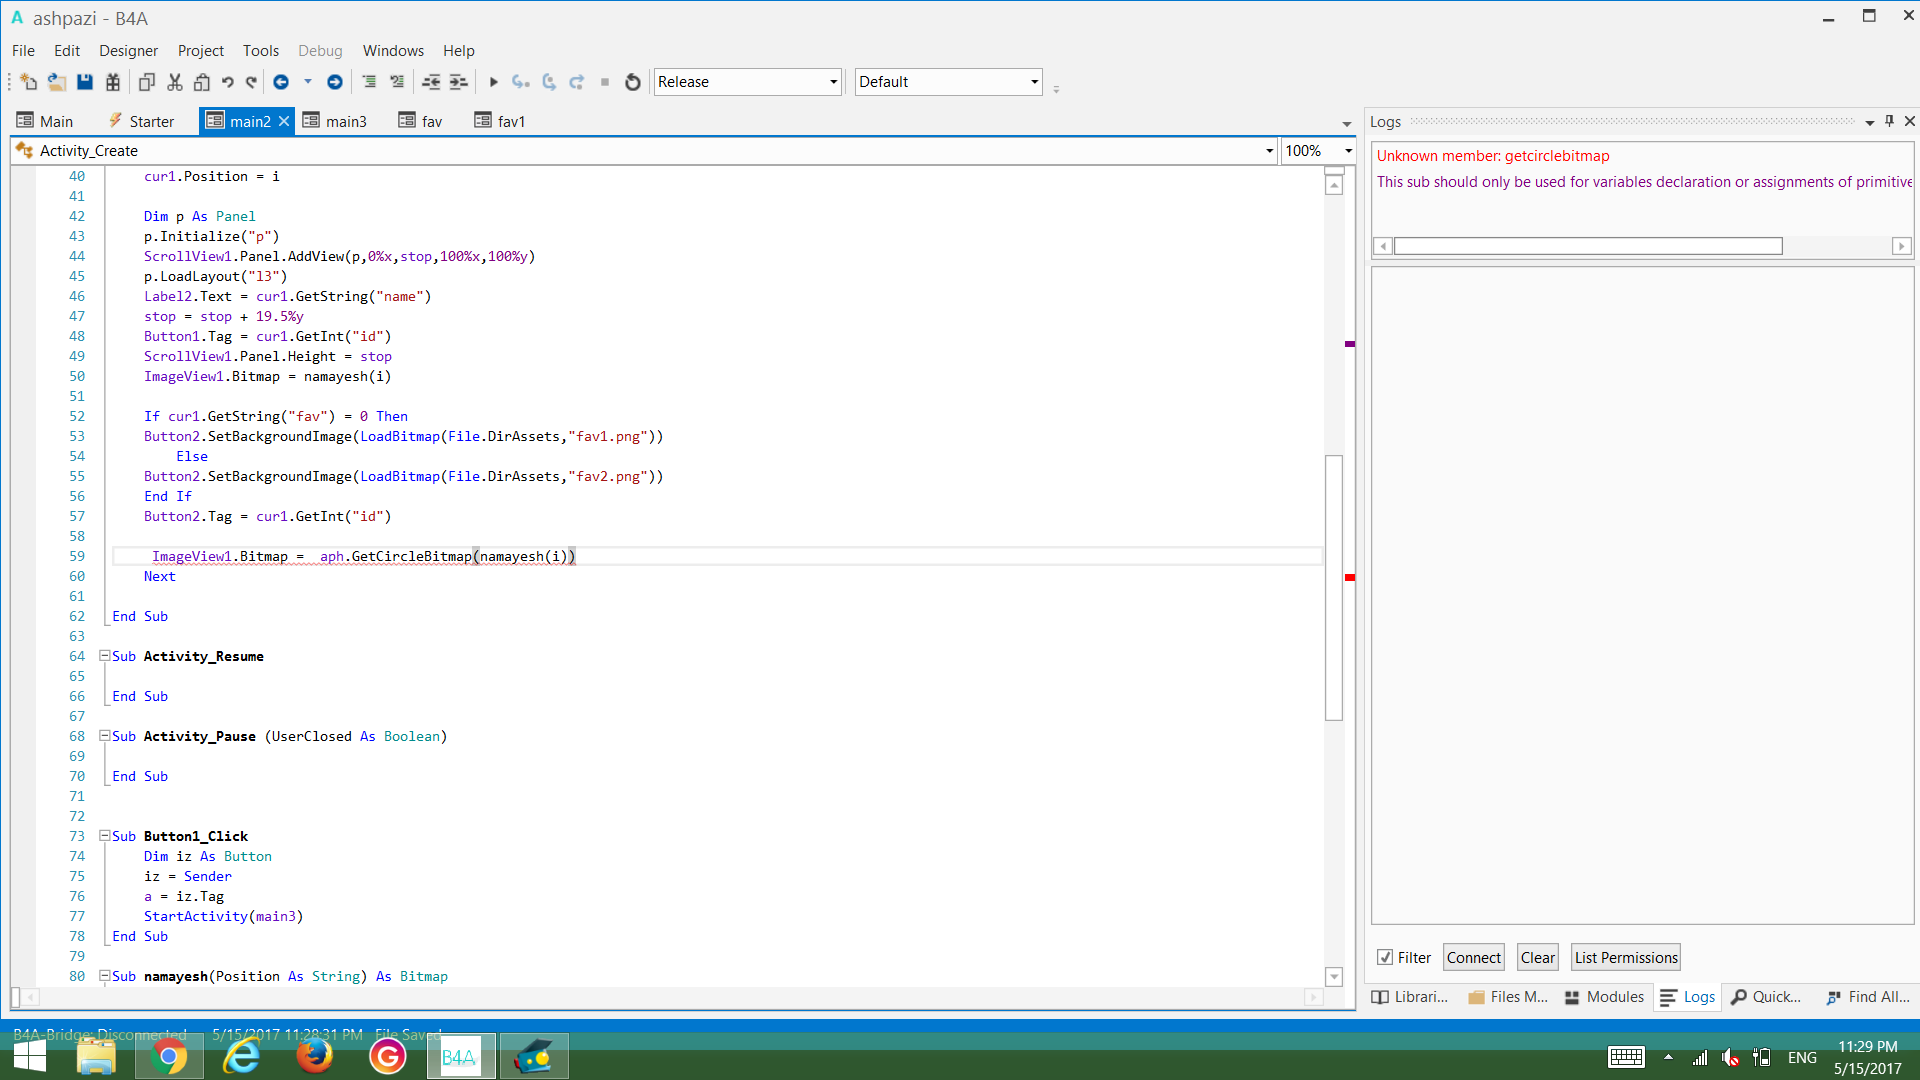Click the Save file toolbar icon
Image resolution: width=1920 pixels, height=1080 pixels.
coord(85,82)
